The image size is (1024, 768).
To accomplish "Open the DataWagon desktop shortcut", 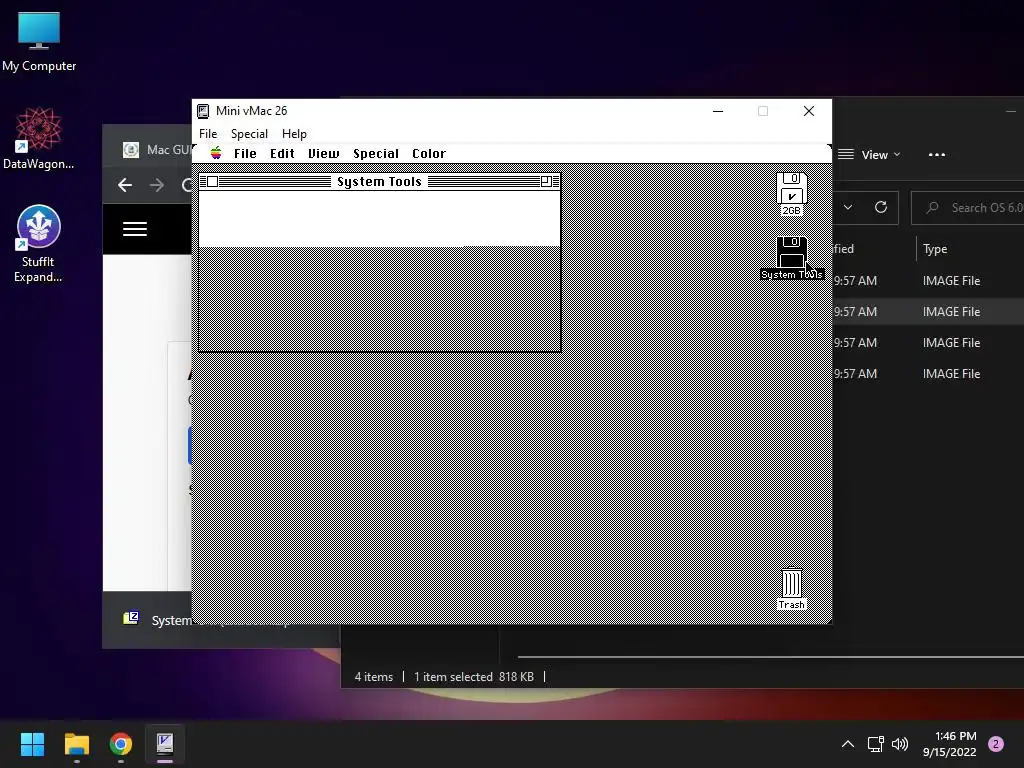I will click(x=39, y=139).
